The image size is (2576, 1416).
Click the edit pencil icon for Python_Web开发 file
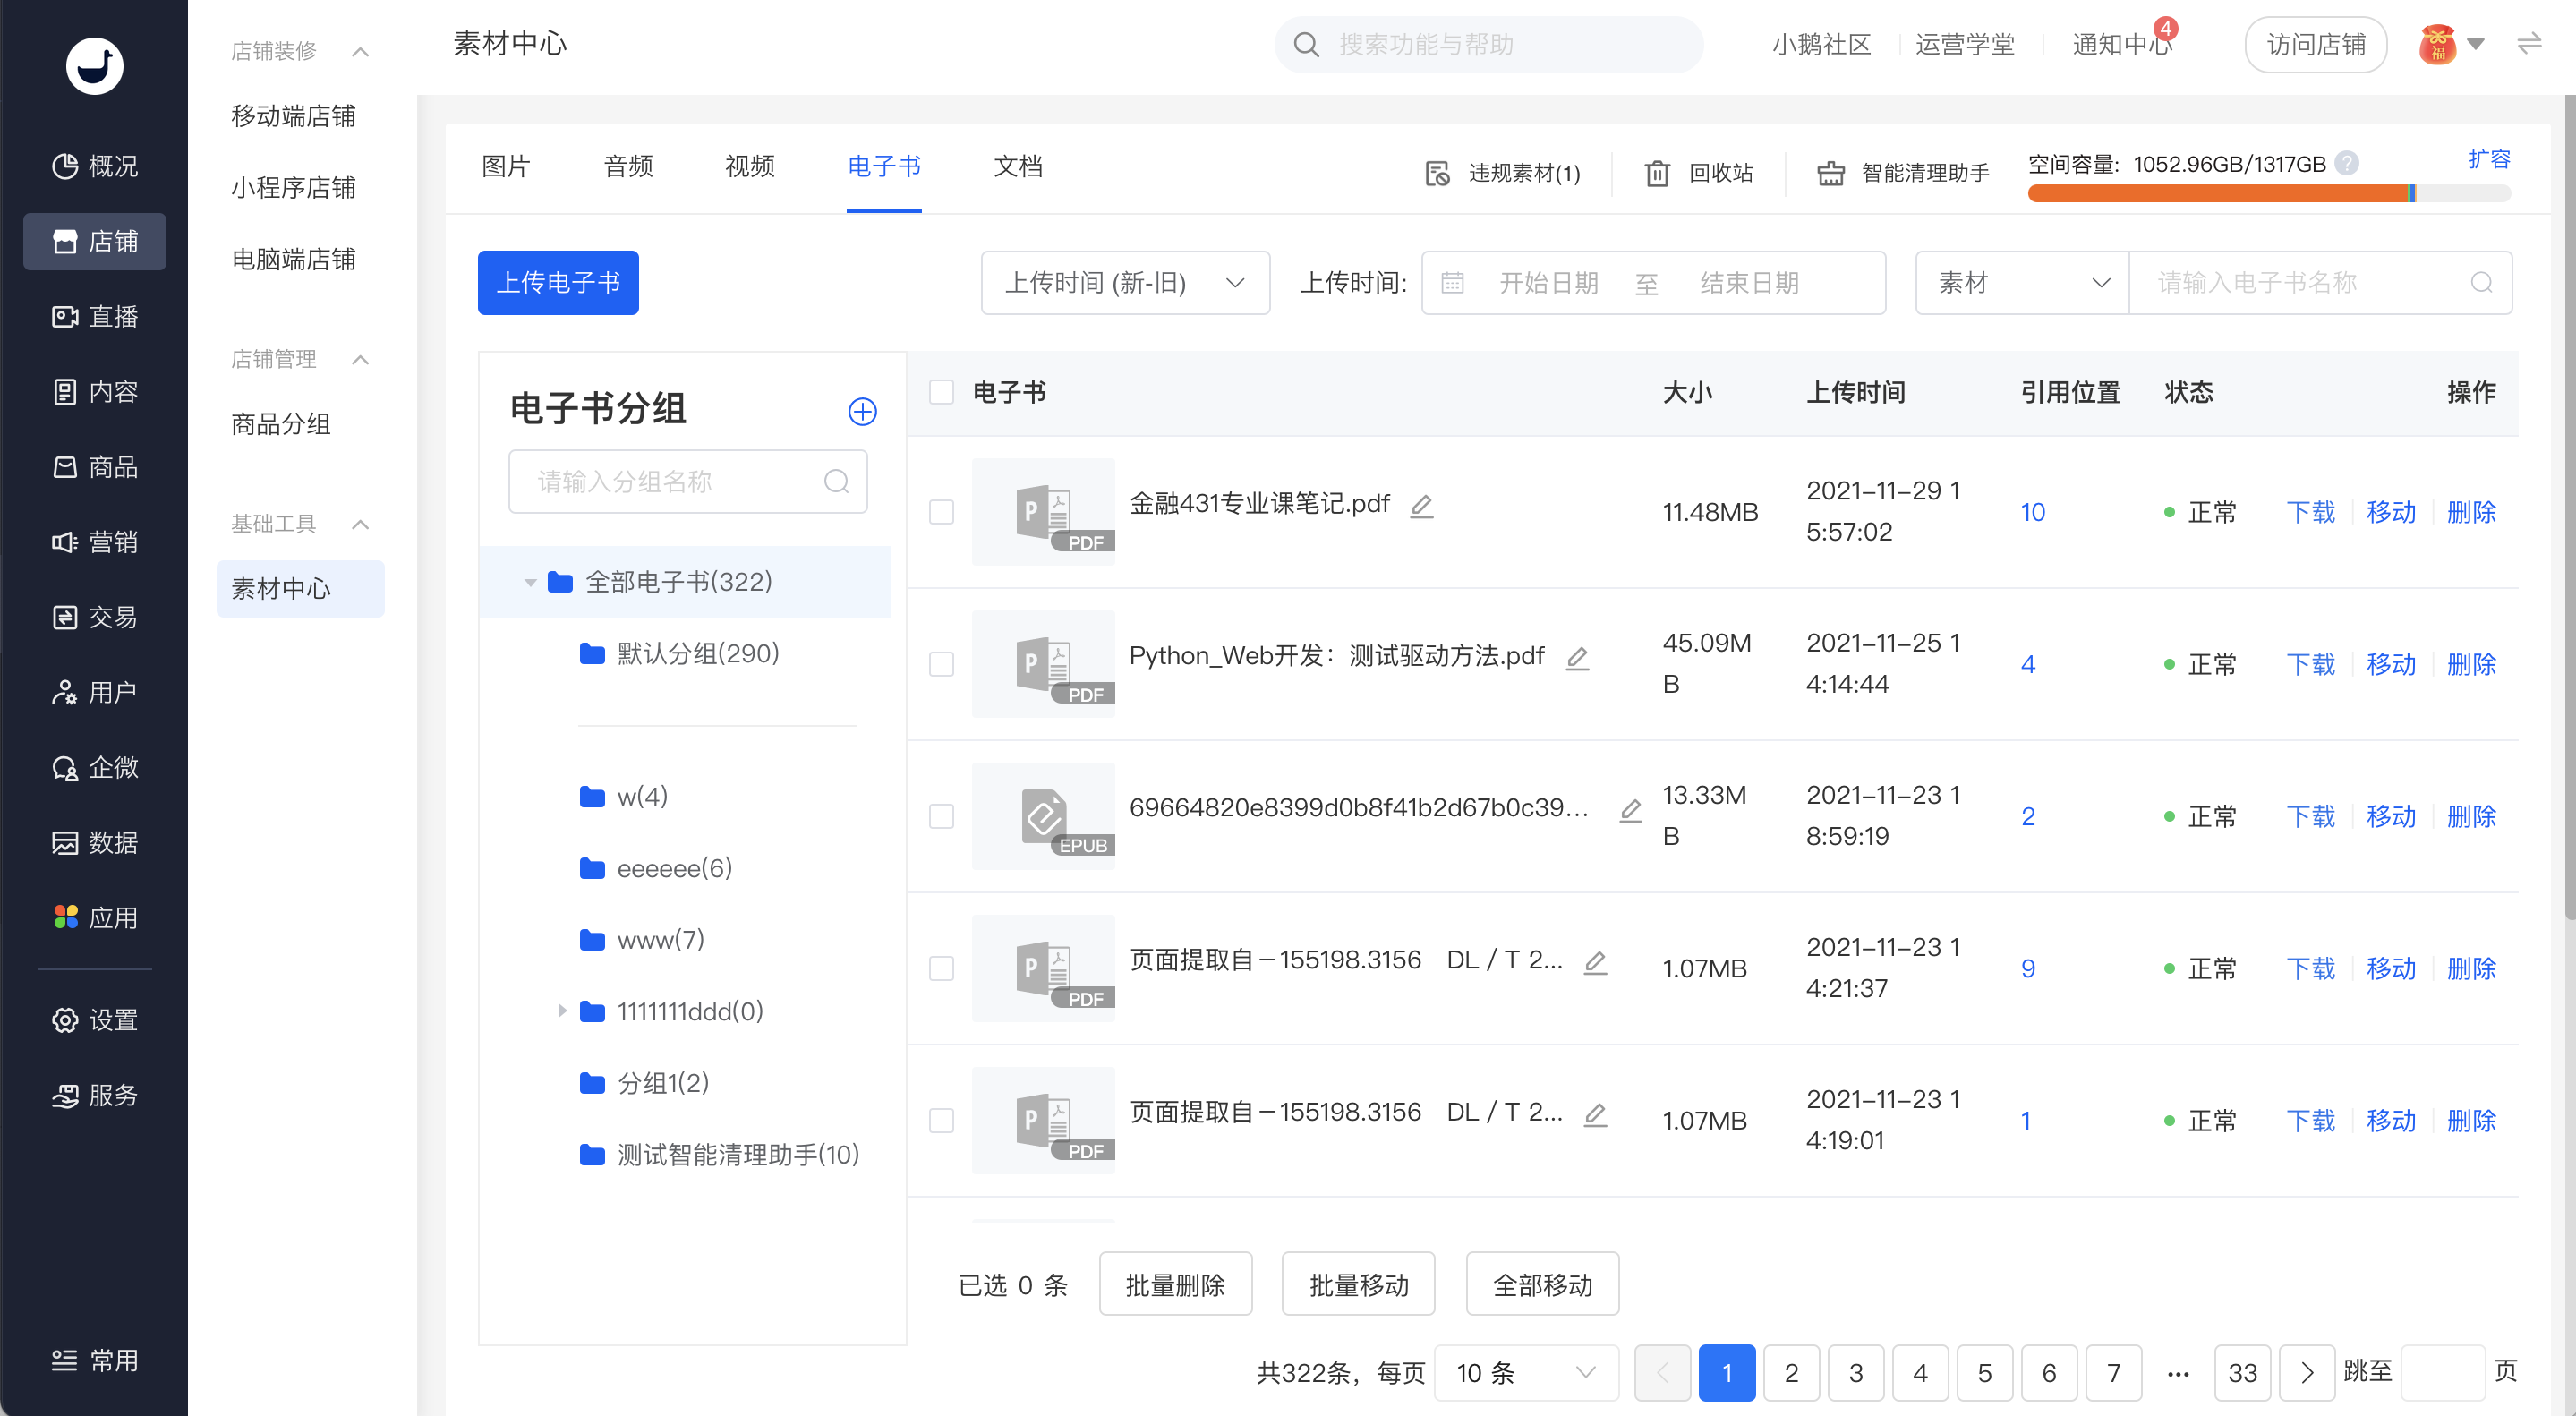[x=1577, y=658]
